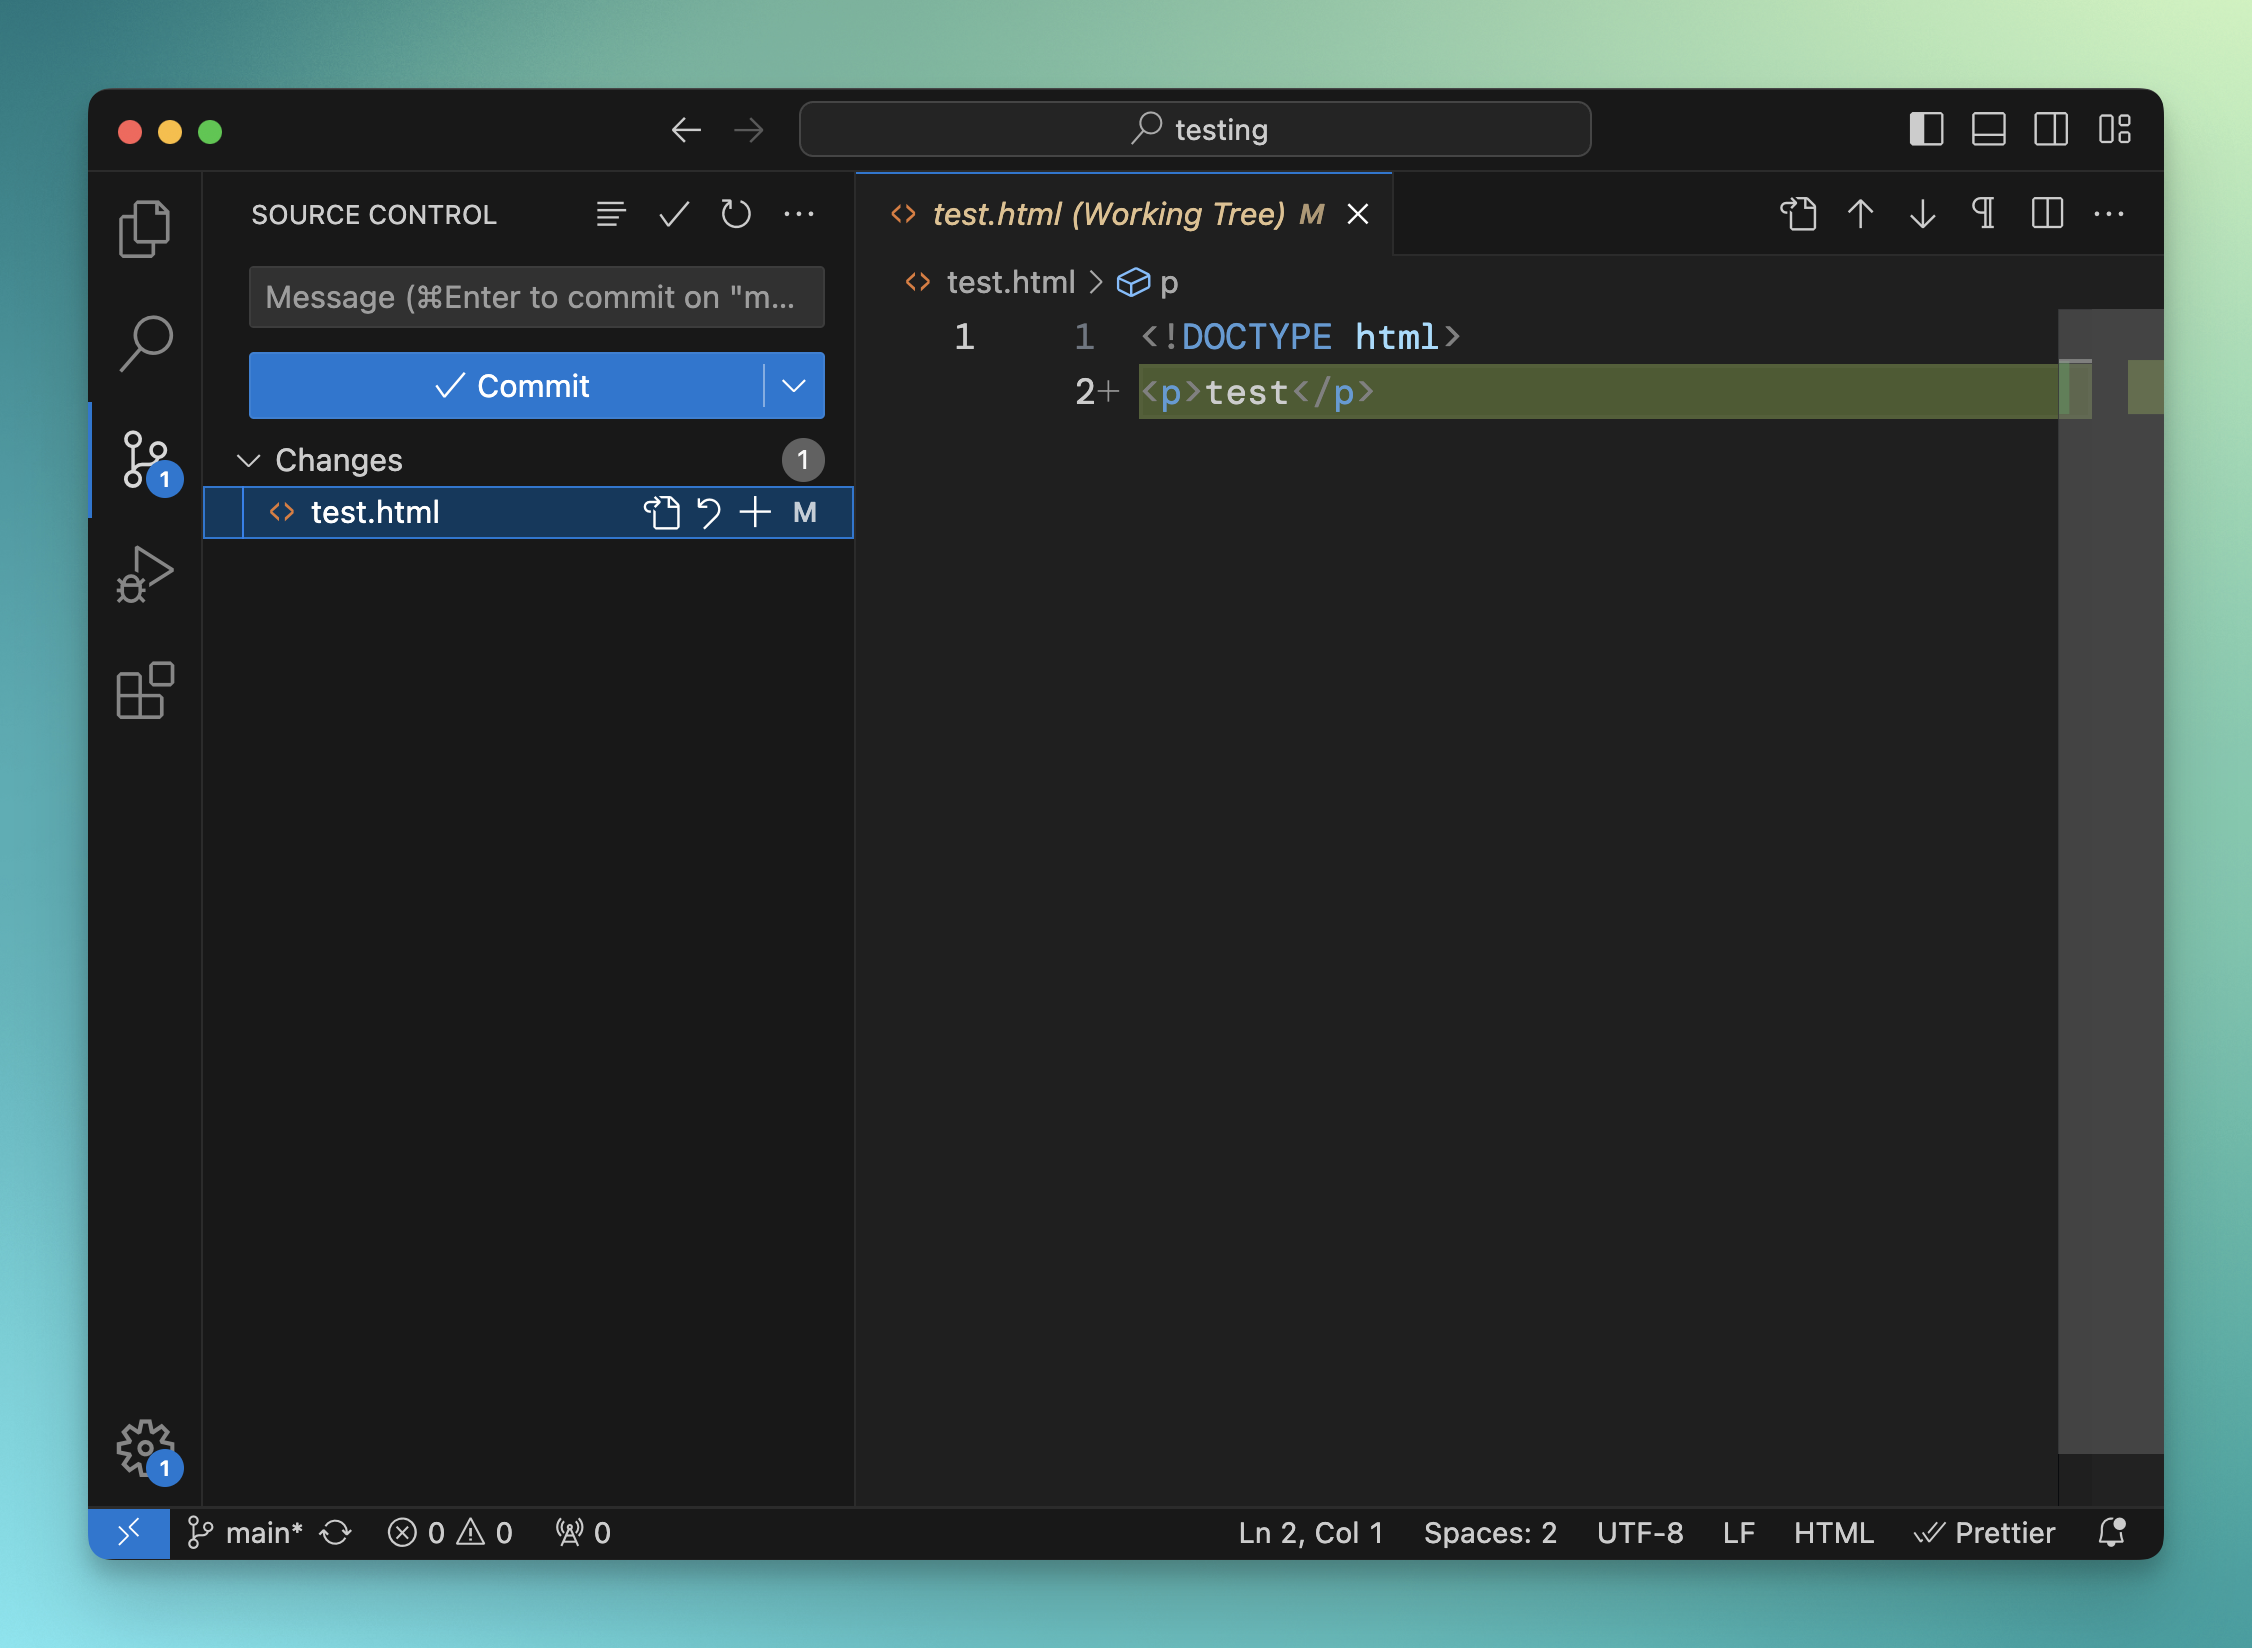Stage changes for test.html with plus icon

coord(755,513)
